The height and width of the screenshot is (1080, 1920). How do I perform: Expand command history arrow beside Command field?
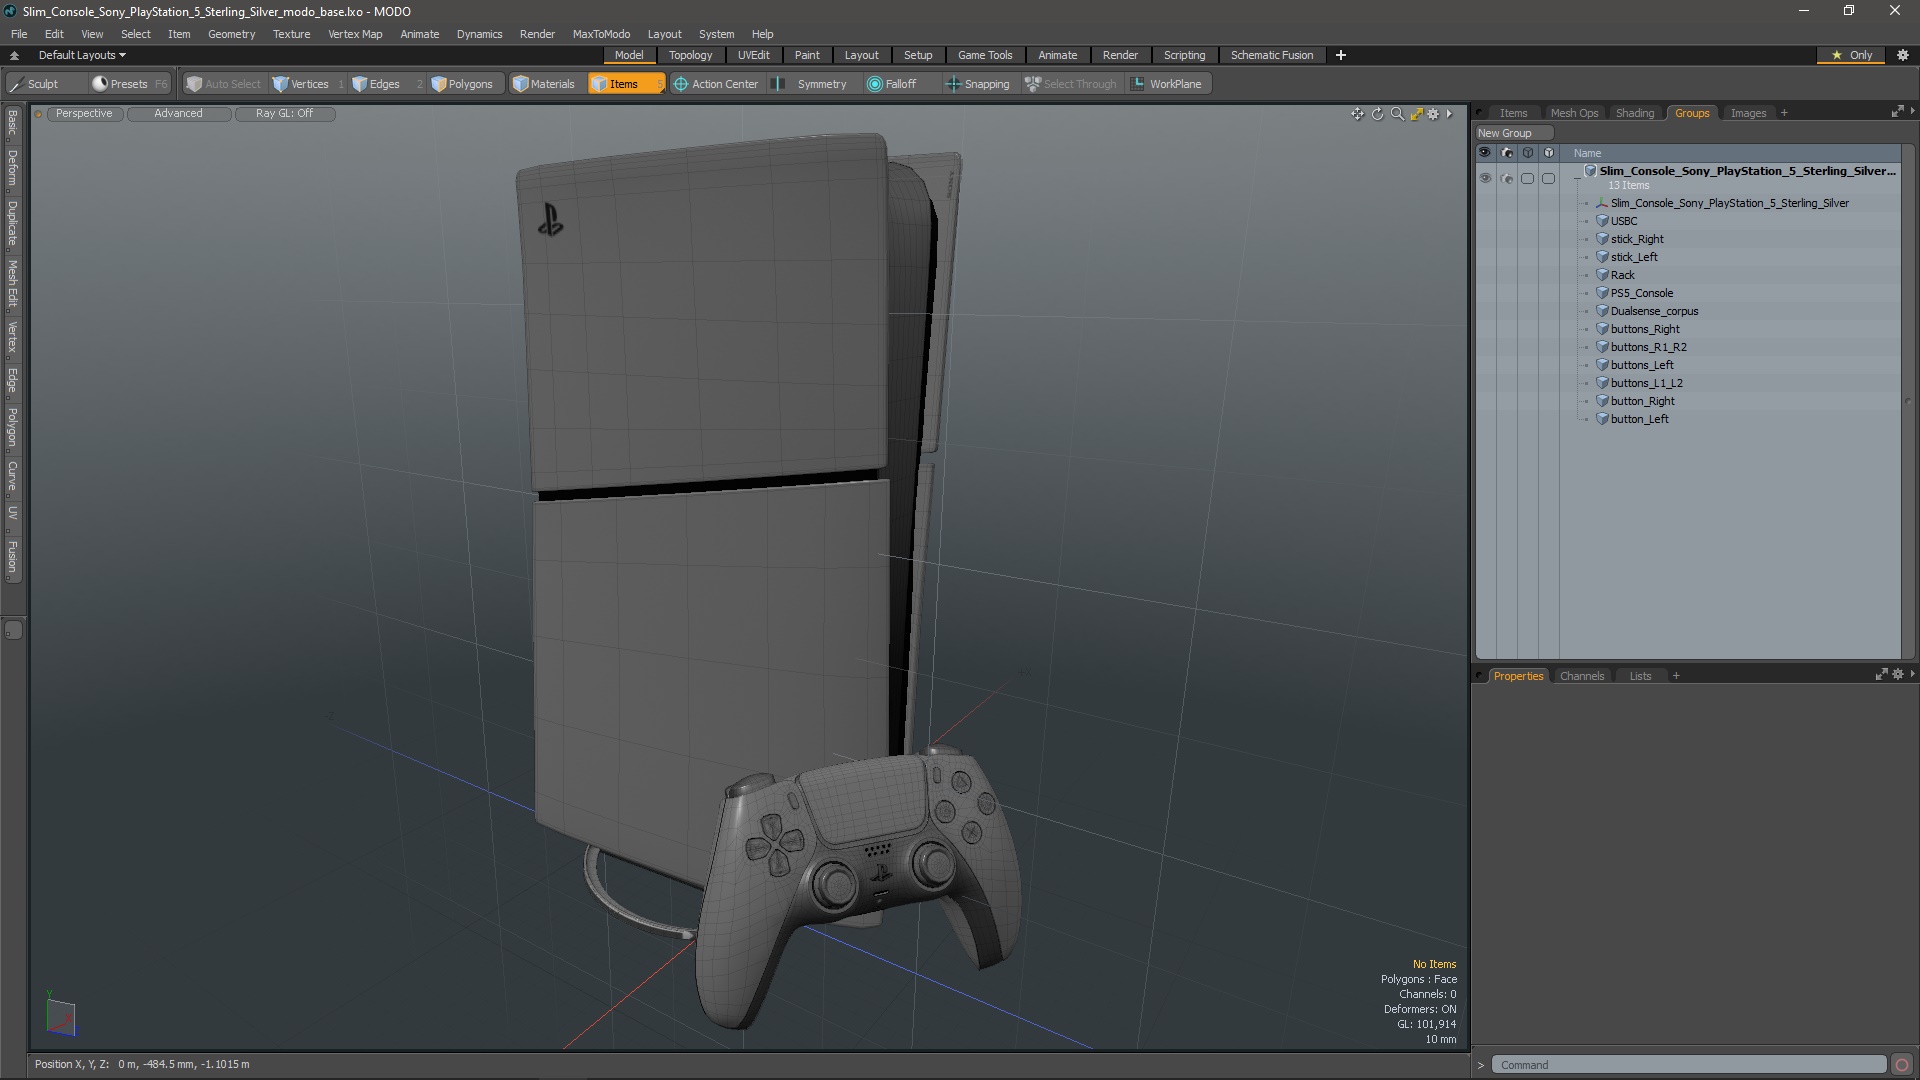click(1481, 1065)
